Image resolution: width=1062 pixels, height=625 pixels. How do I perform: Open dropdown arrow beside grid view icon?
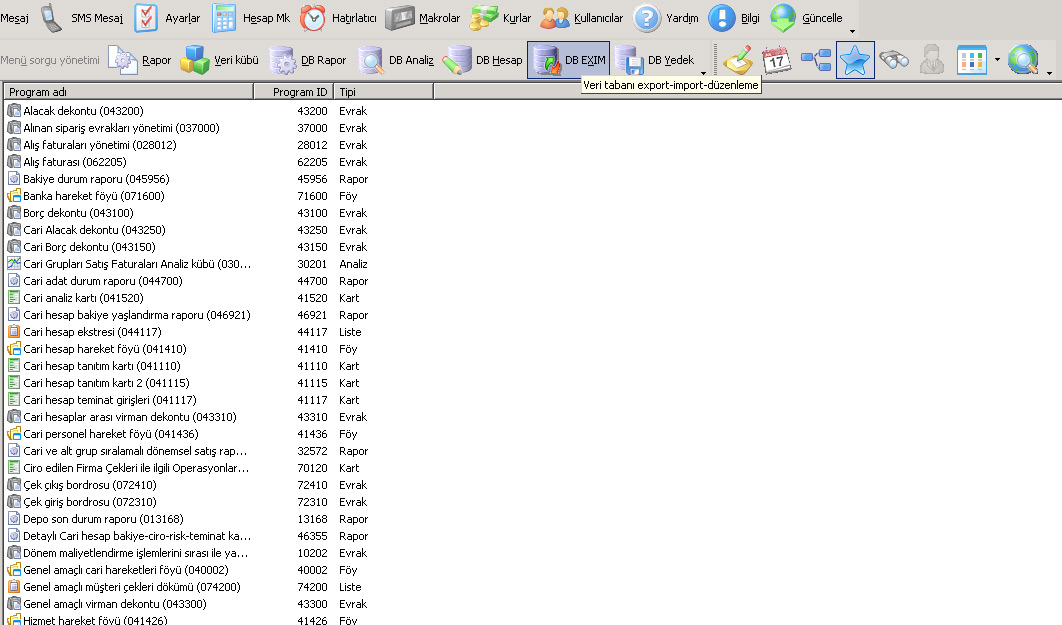coord(997,60)
